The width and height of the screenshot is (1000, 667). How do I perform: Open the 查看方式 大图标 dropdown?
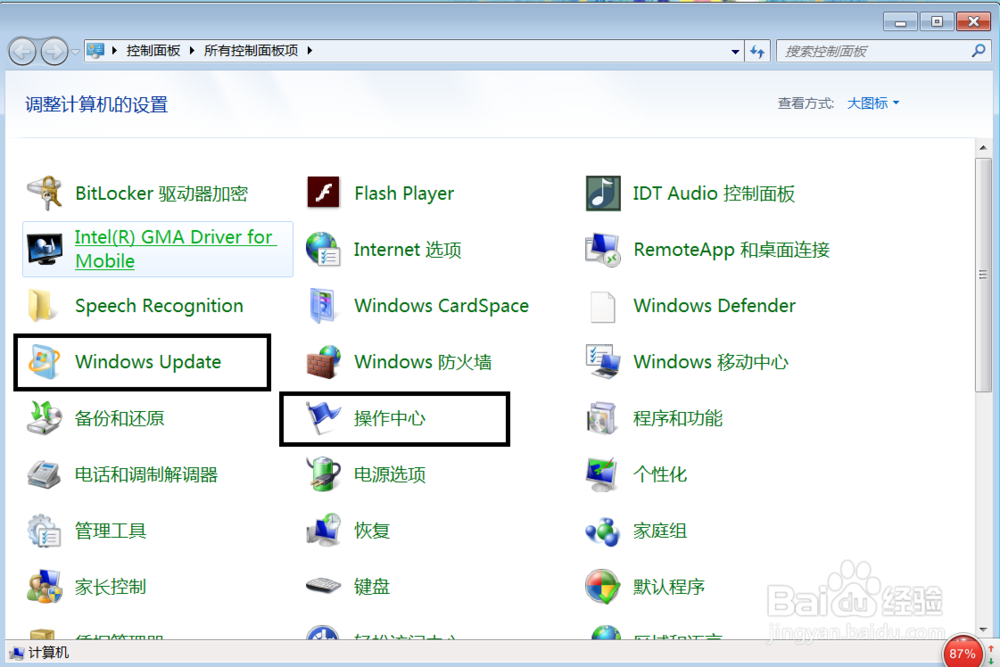872,102
